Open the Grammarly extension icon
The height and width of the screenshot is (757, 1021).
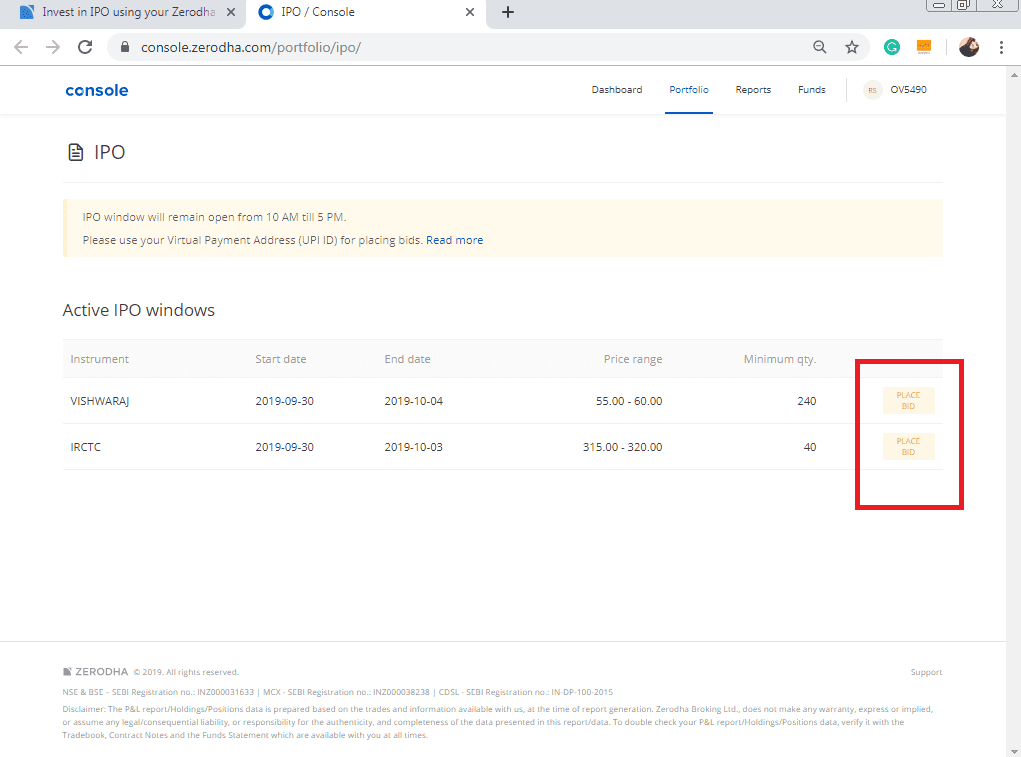[891, 47]
